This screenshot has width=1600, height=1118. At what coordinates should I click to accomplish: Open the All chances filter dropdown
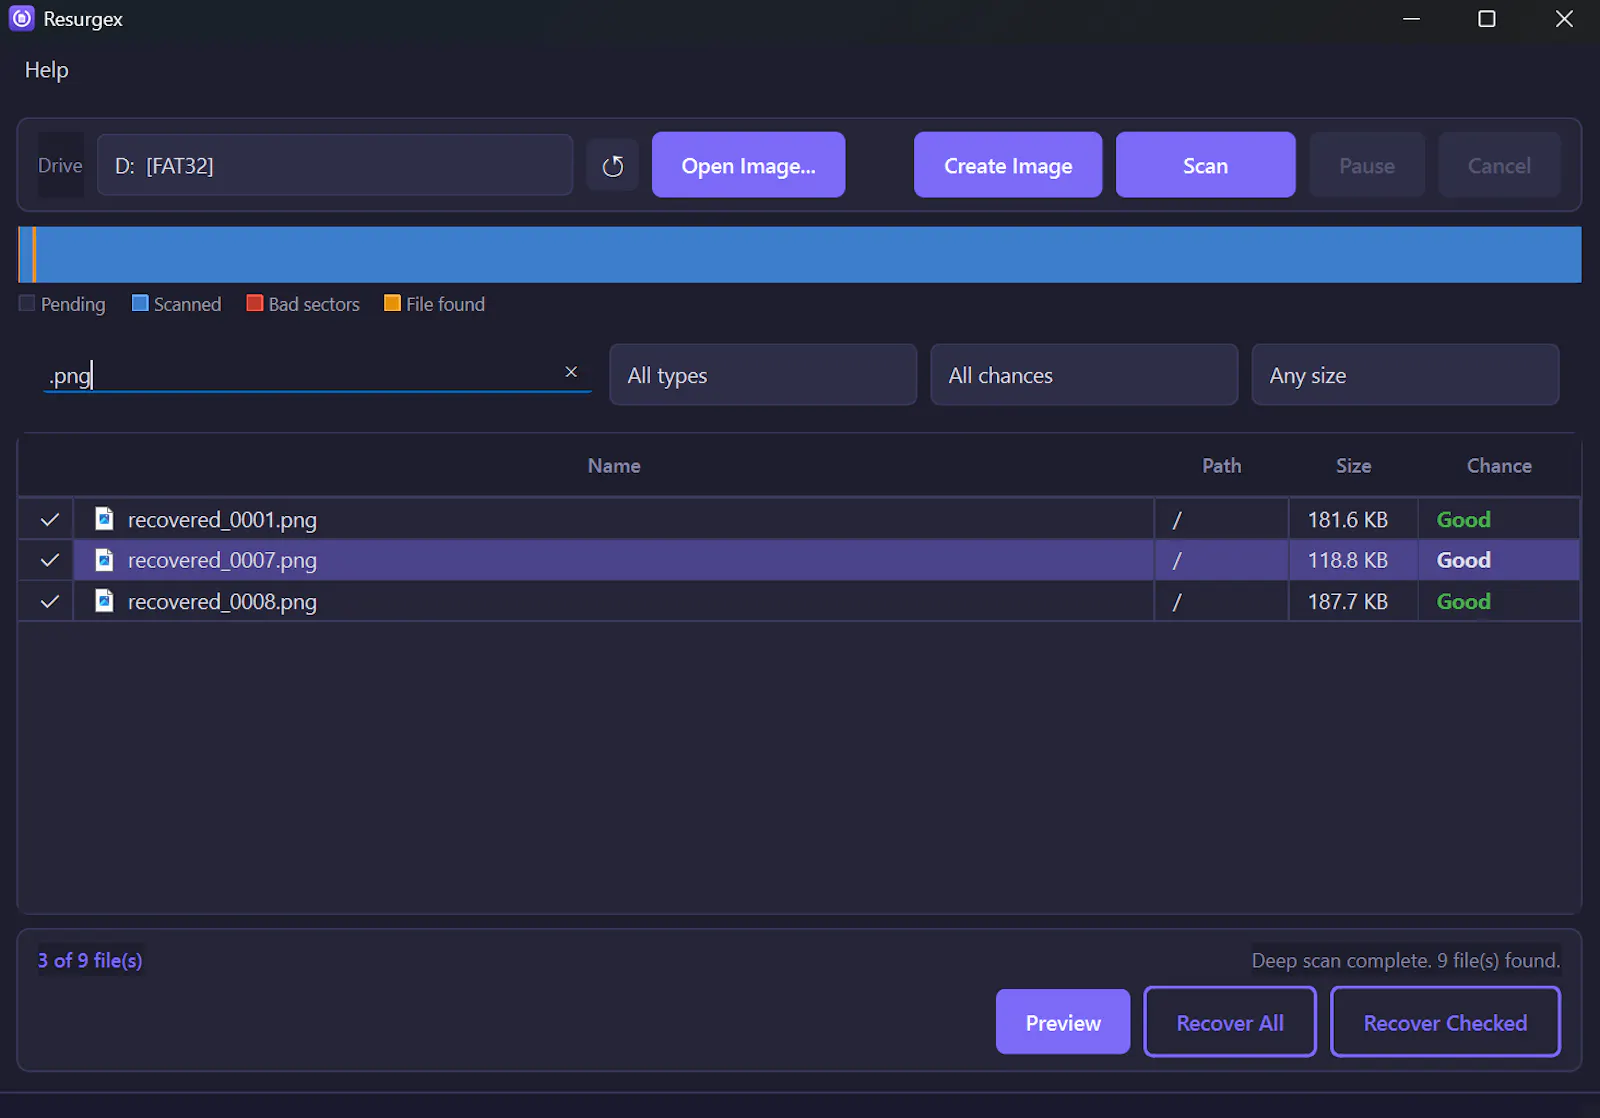[1084, 375]
